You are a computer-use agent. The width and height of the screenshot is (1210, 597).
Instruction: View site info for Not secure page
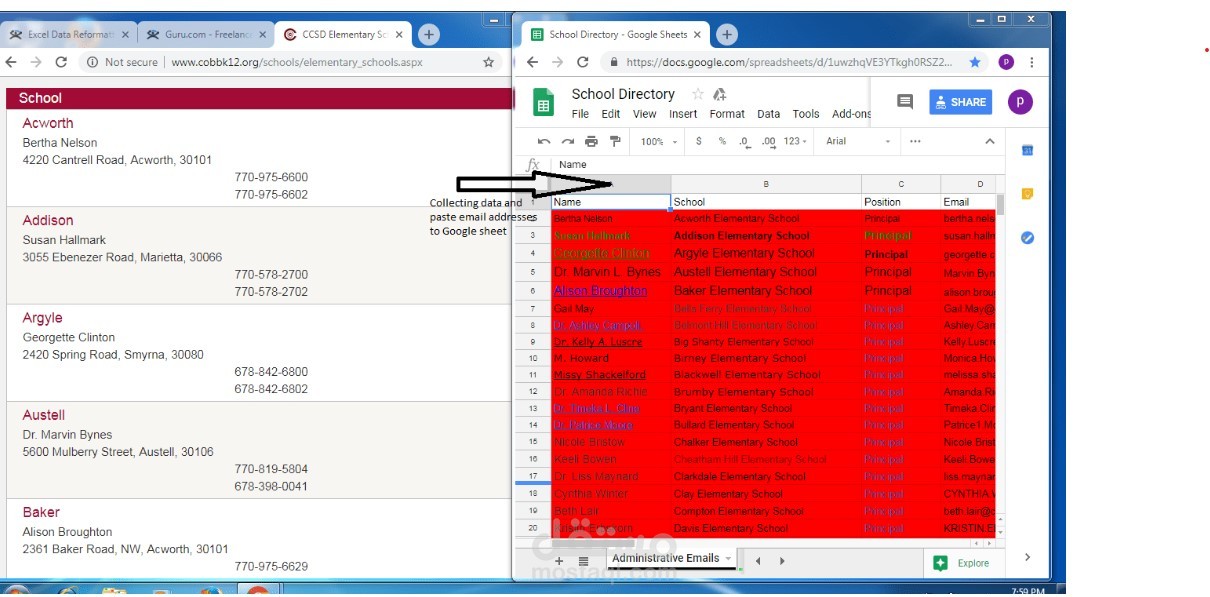coord(123,62)
